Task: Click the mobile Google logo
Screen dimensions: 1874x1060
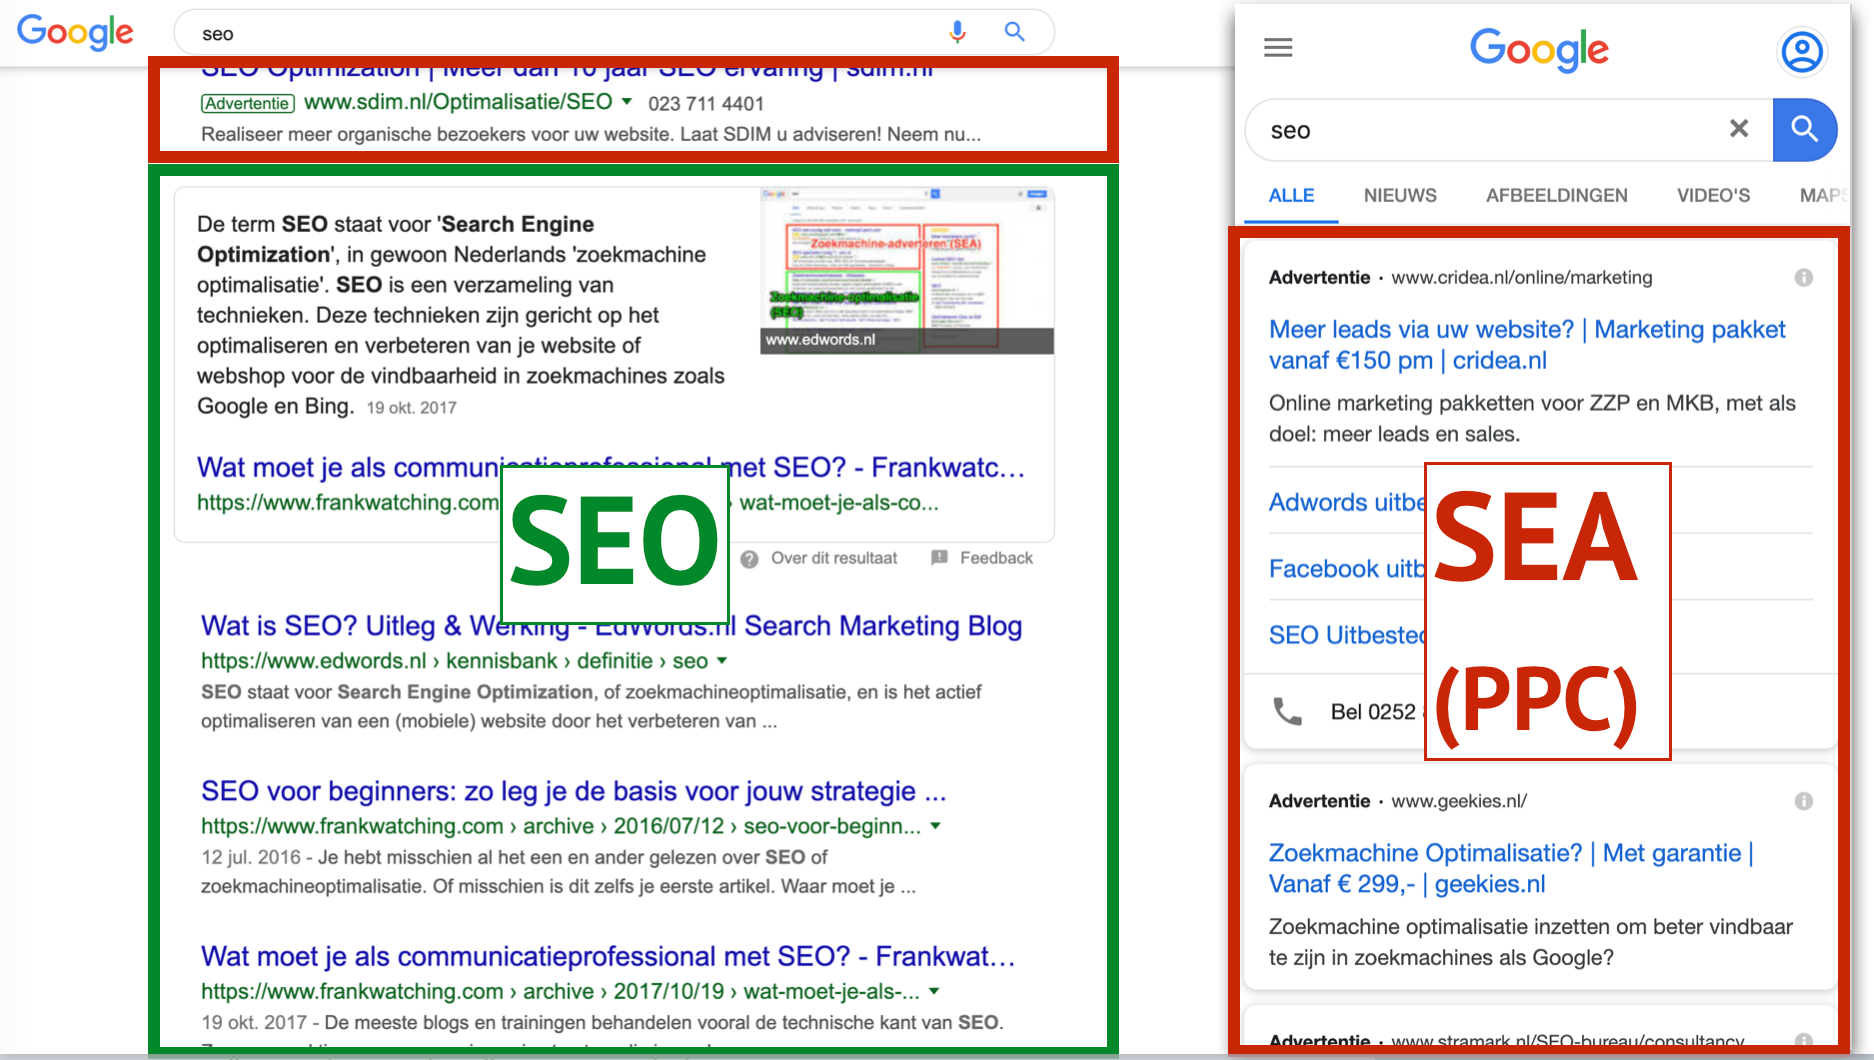Action: coord(1539,49)
